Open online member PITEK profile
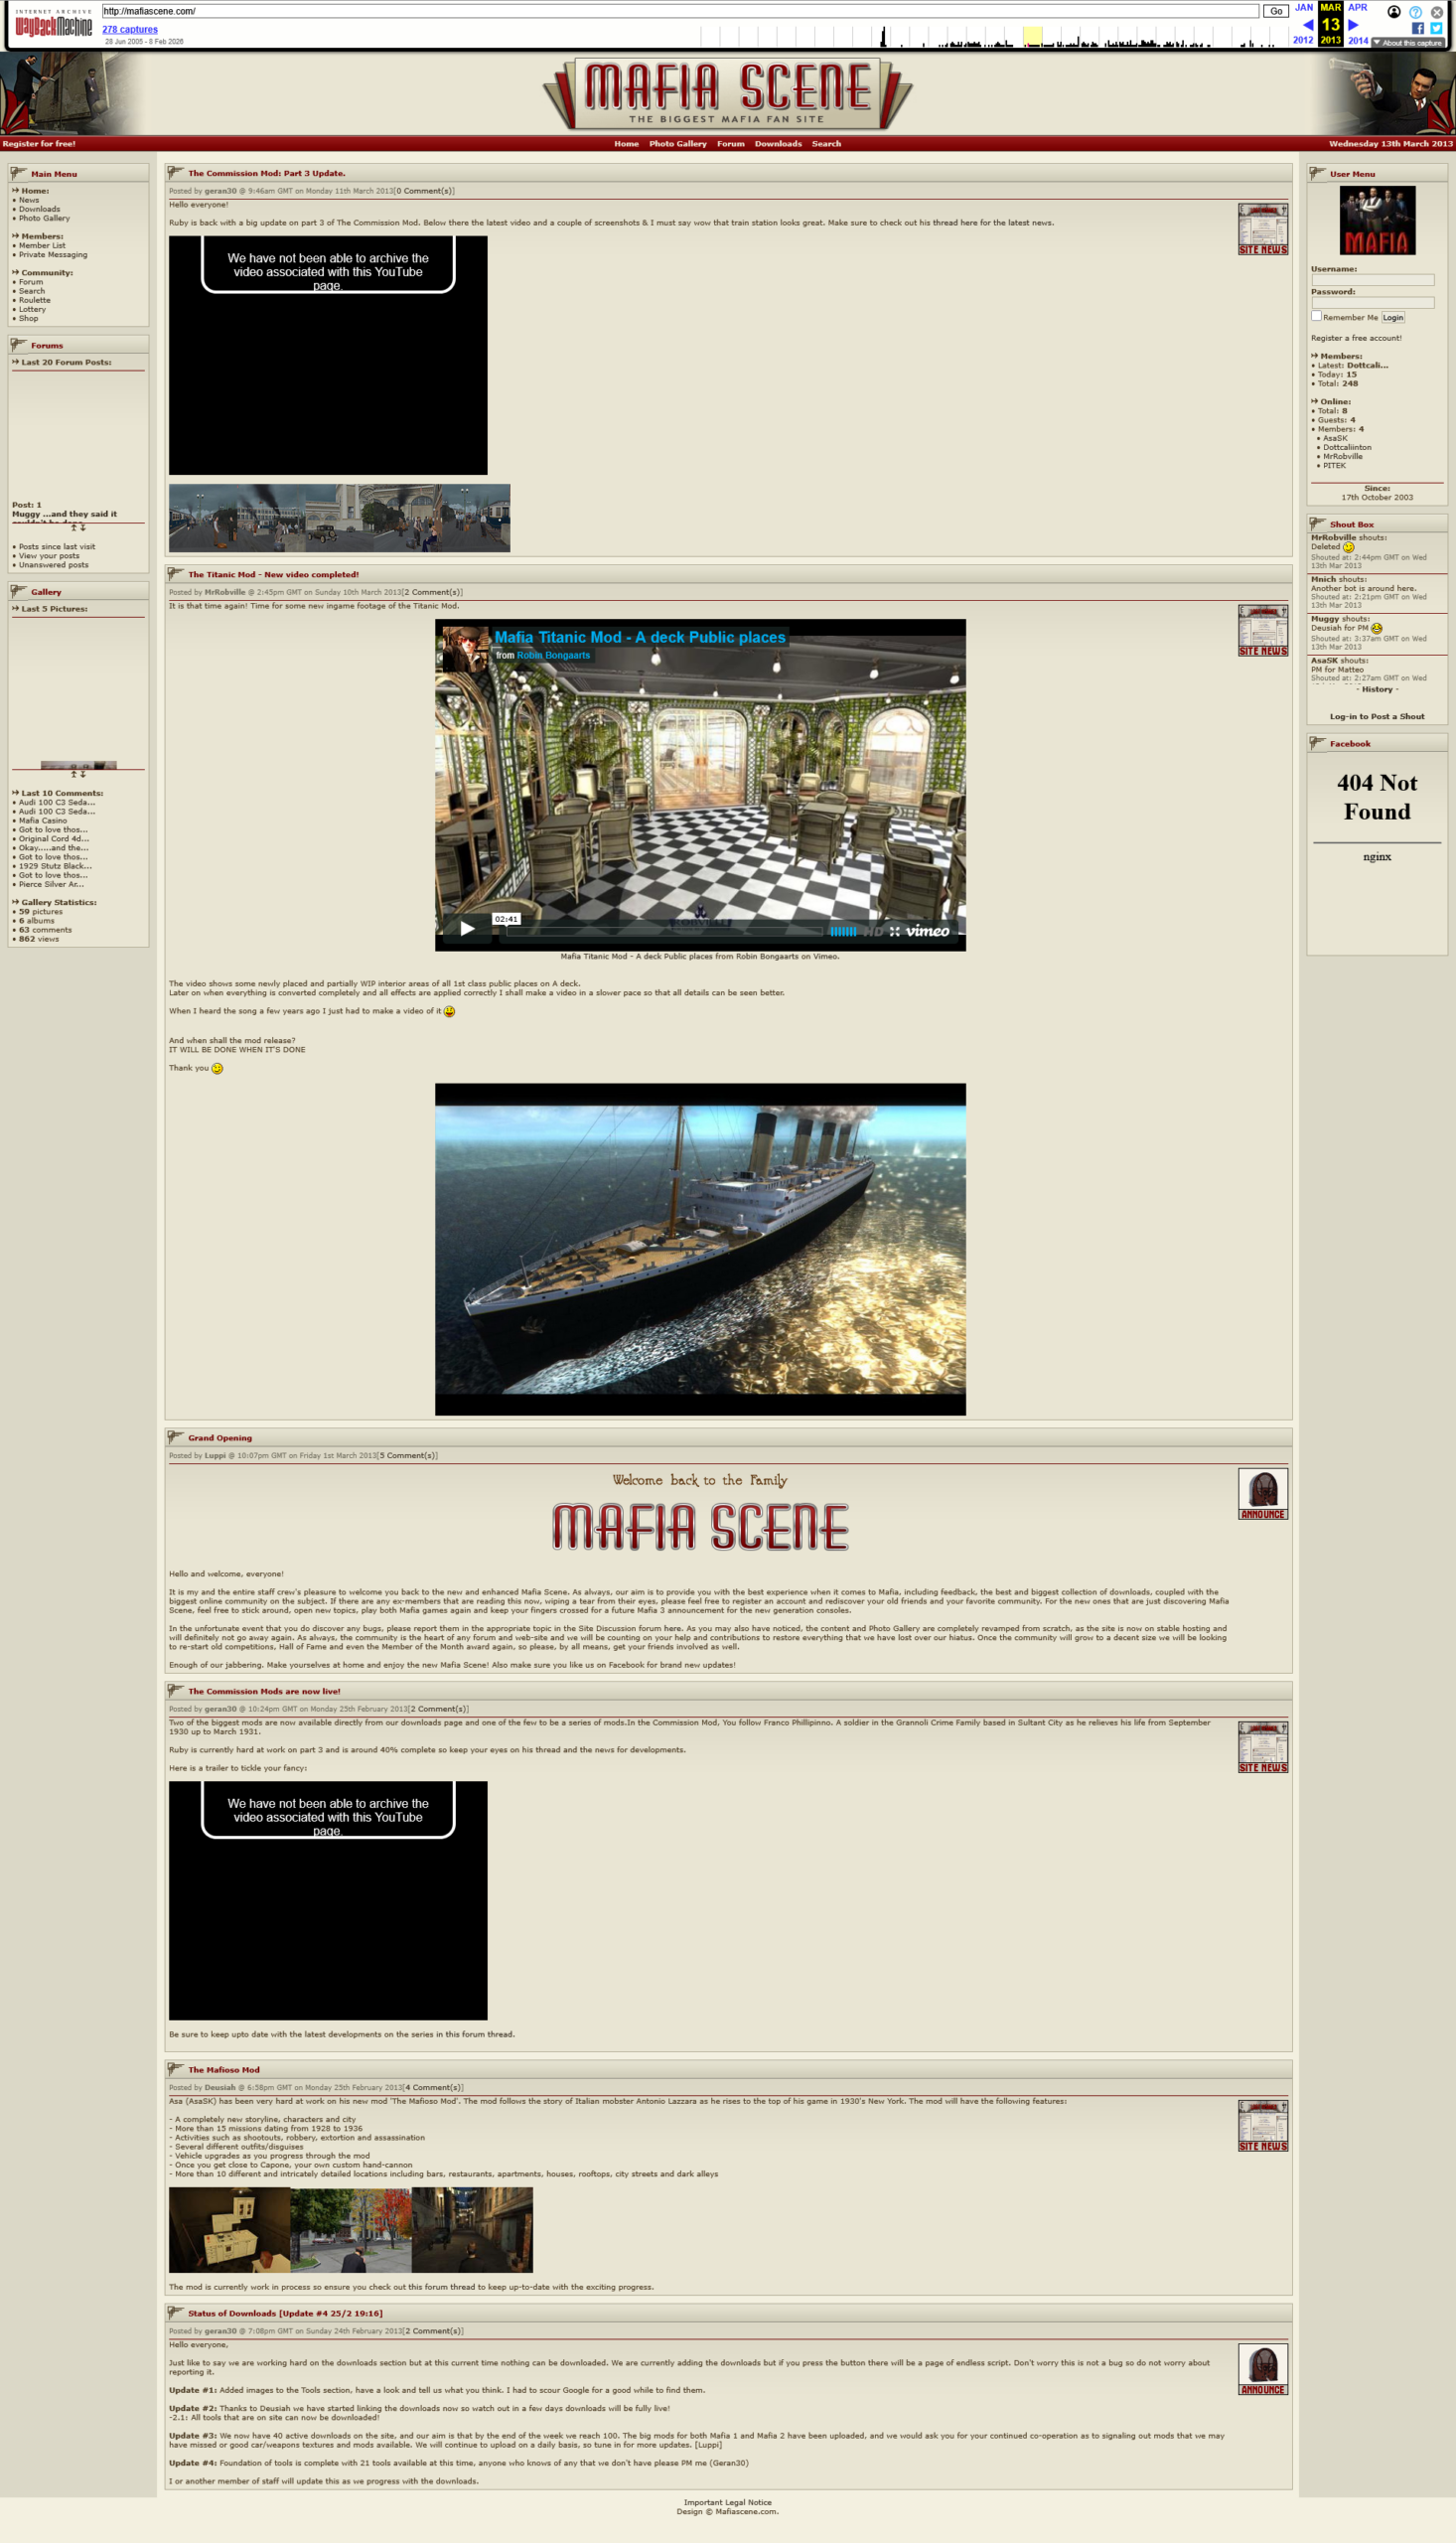The width and height of the screenshot is (1456, 2543). 1334,465
